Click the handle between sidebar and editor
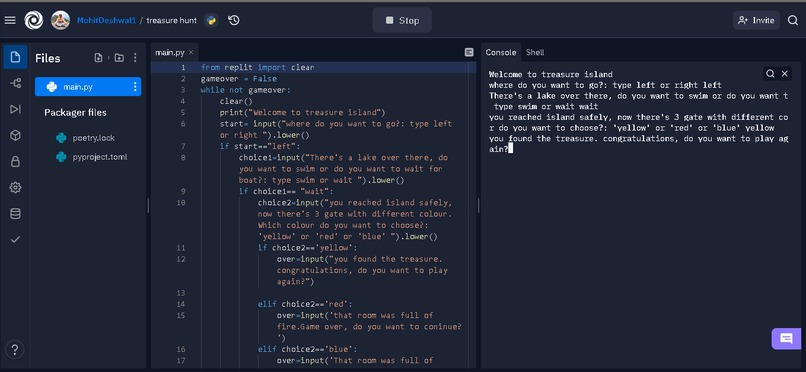 point(149,206)
